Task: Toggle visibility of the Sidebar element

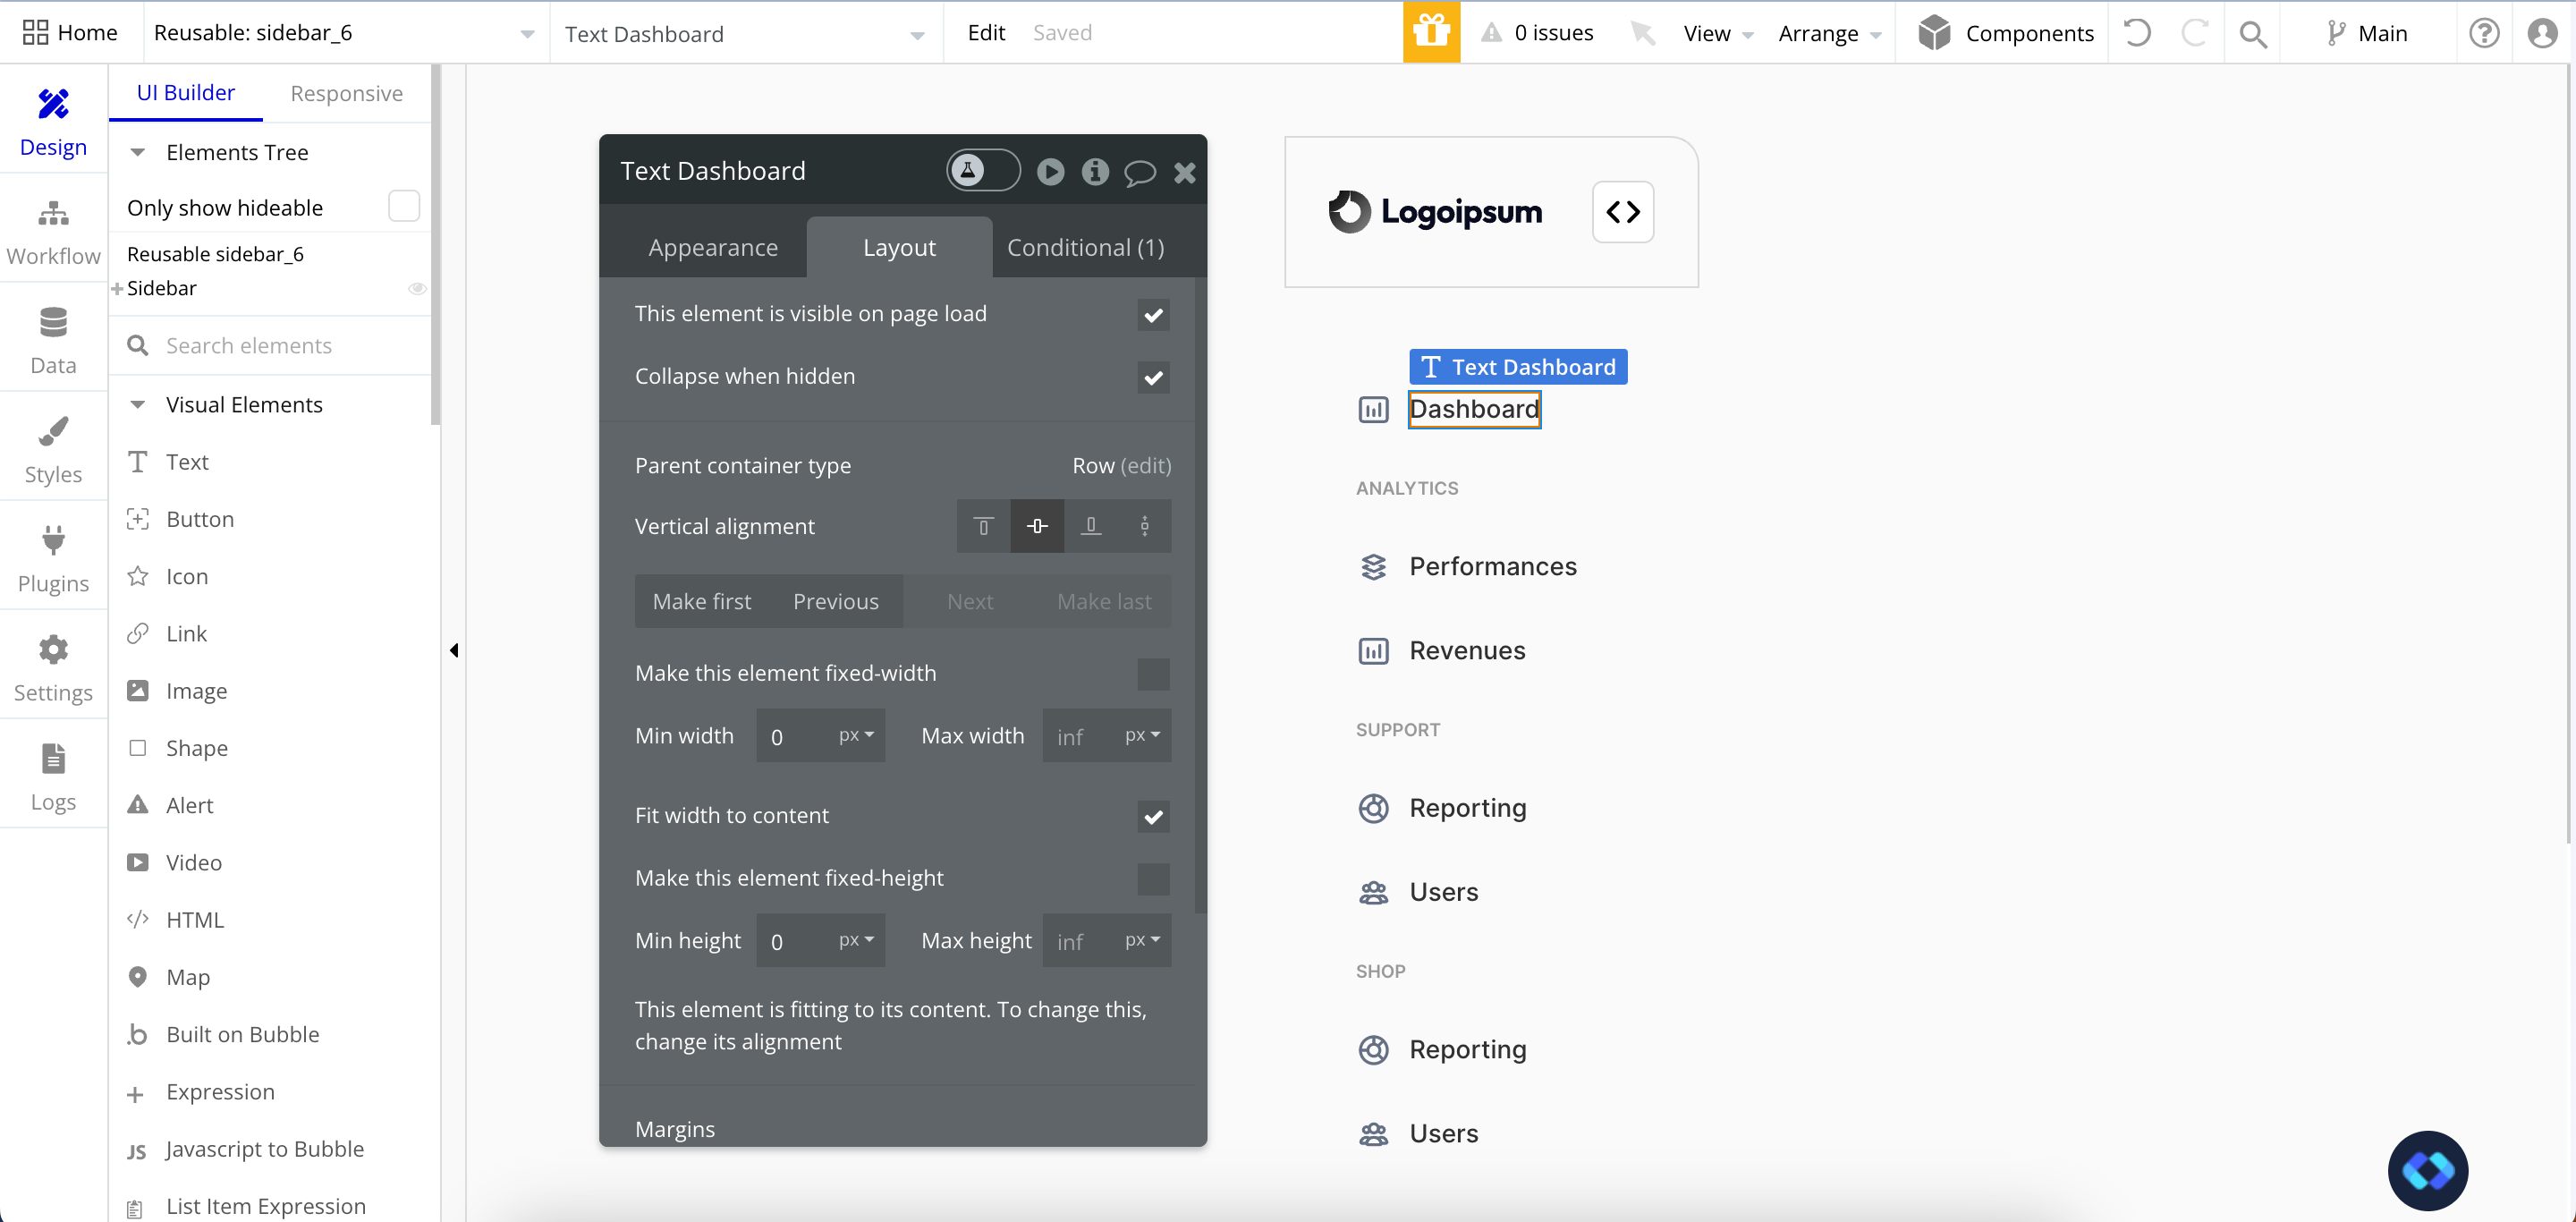Action: point(417,288)
